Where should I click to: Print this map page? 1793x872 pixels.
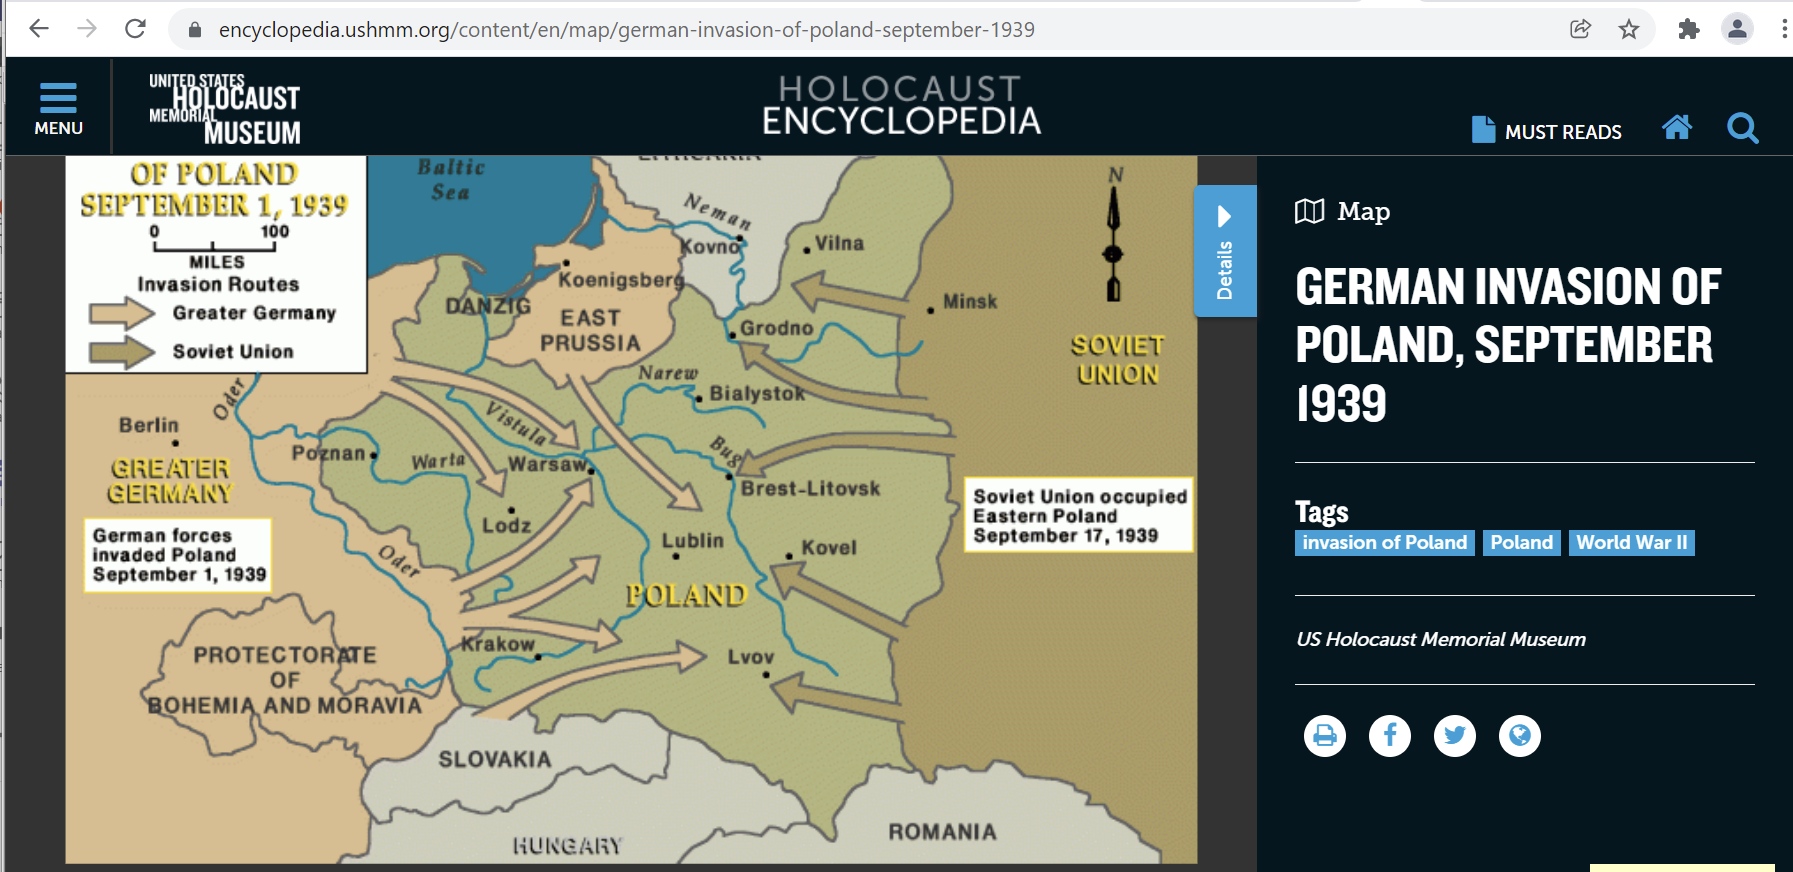[x=1325, y=736]
